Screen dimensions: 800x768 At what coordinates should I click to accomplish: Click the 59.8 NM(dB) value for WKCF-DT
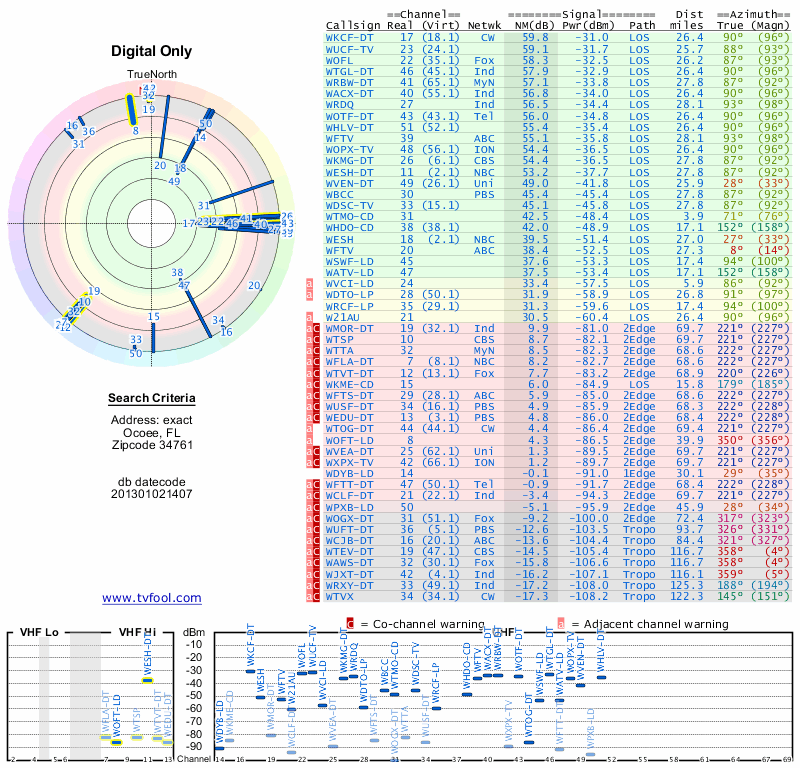click(535, 38)
